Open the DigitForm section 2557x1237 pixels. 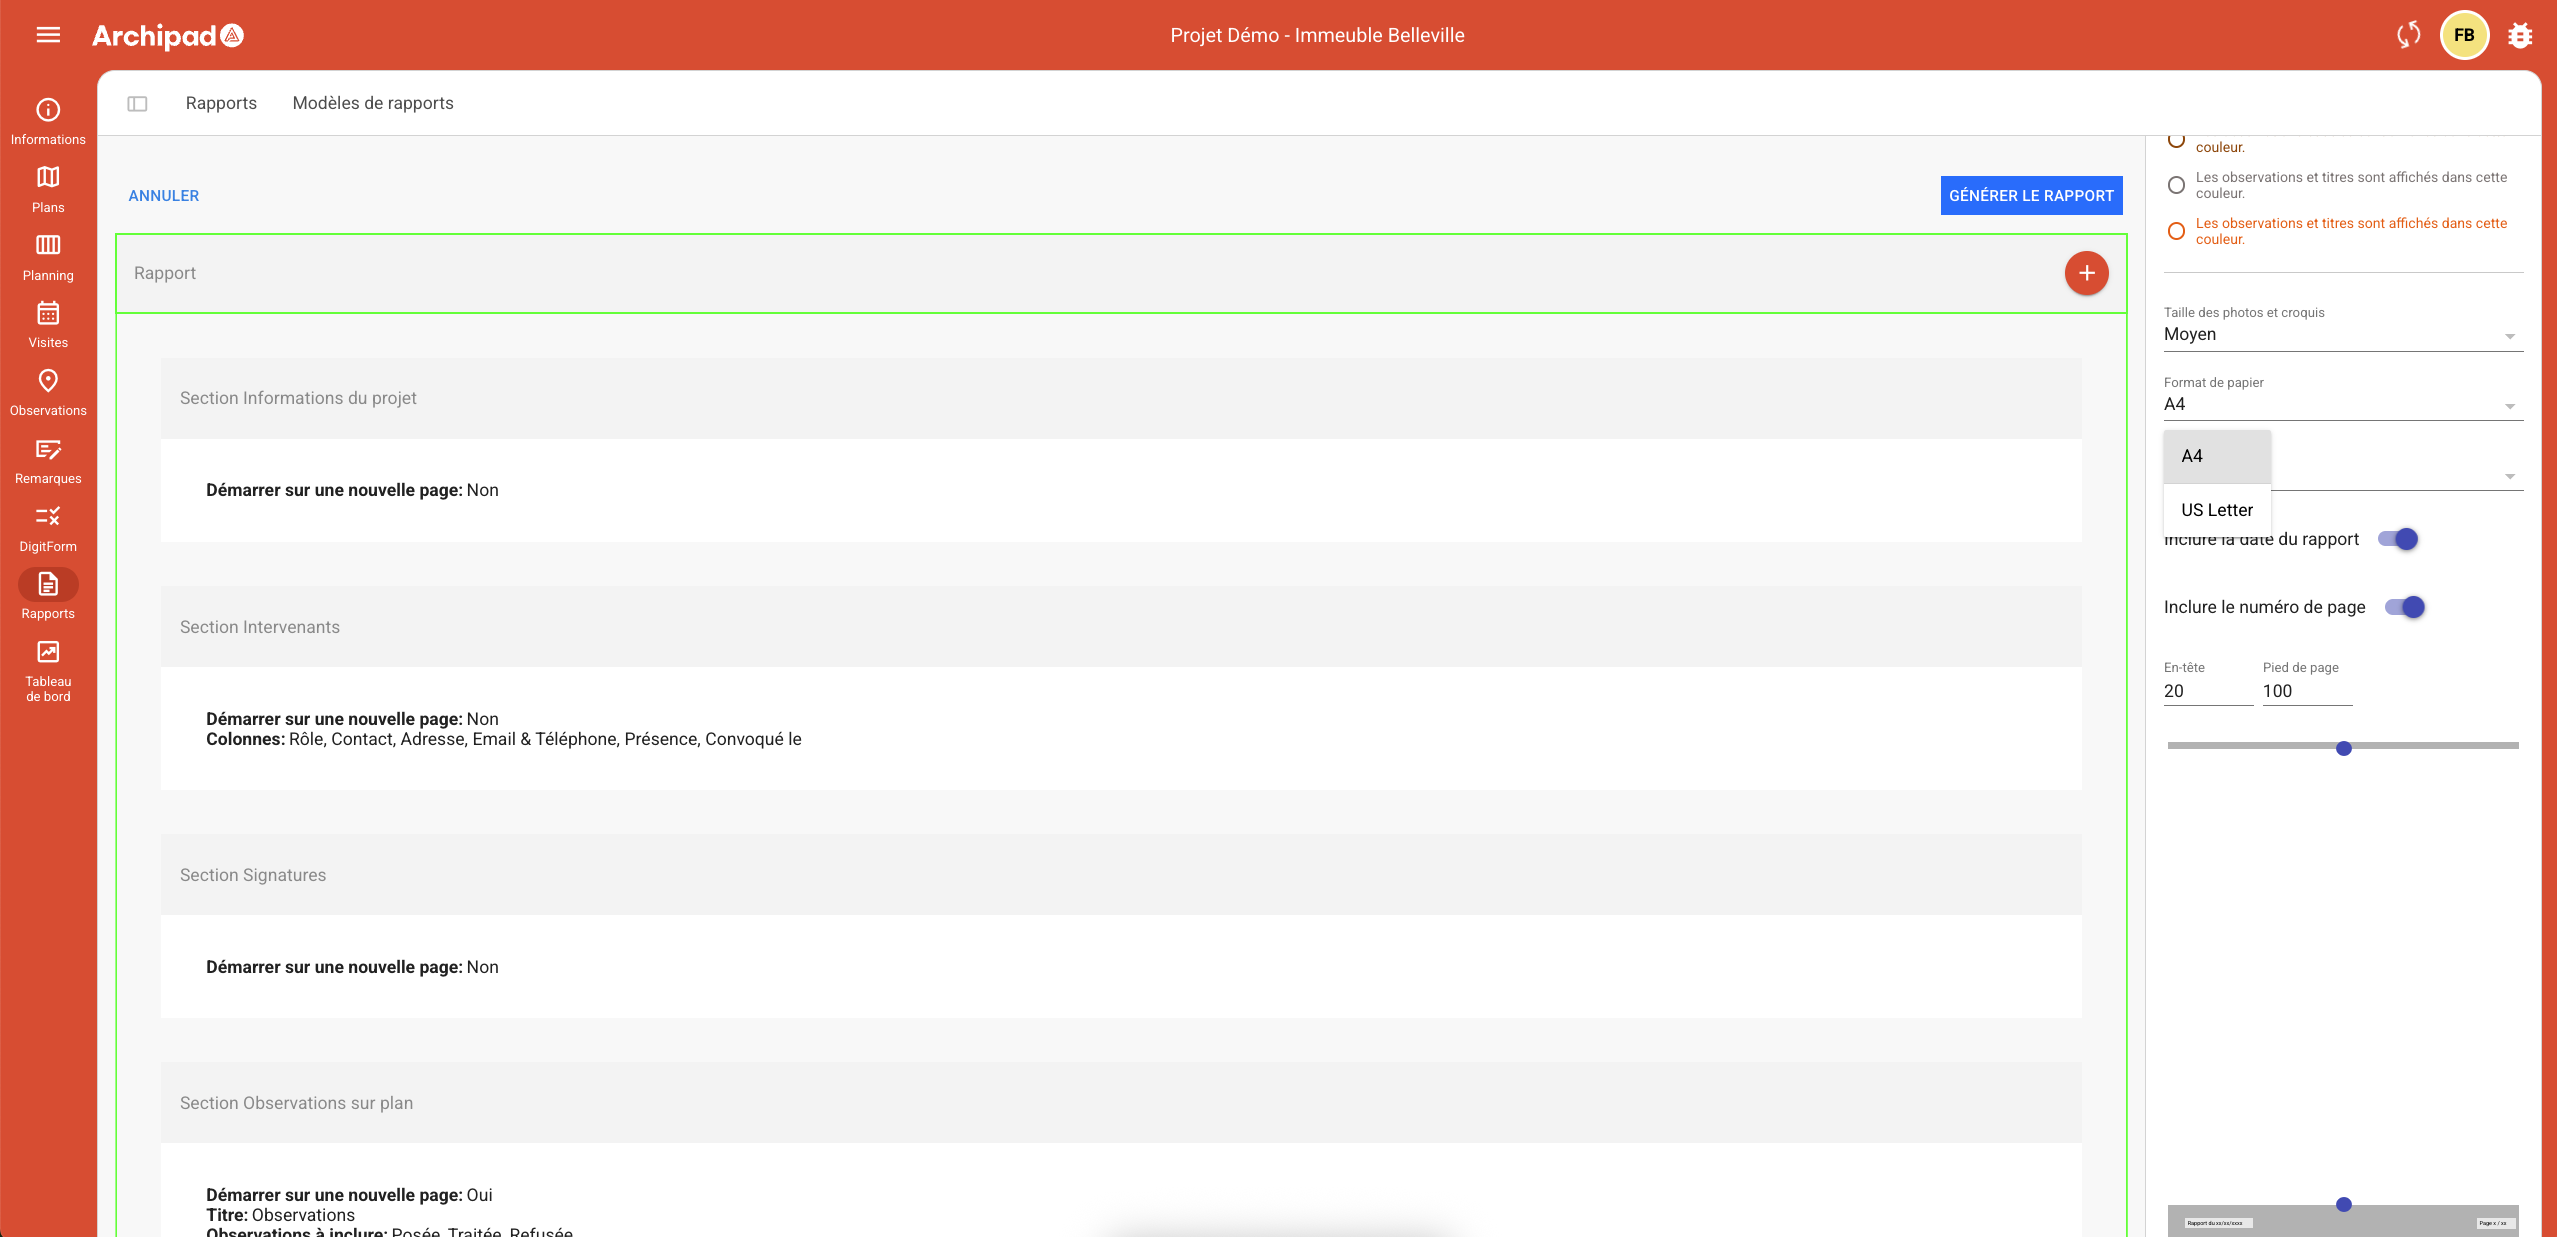[48, 527]
